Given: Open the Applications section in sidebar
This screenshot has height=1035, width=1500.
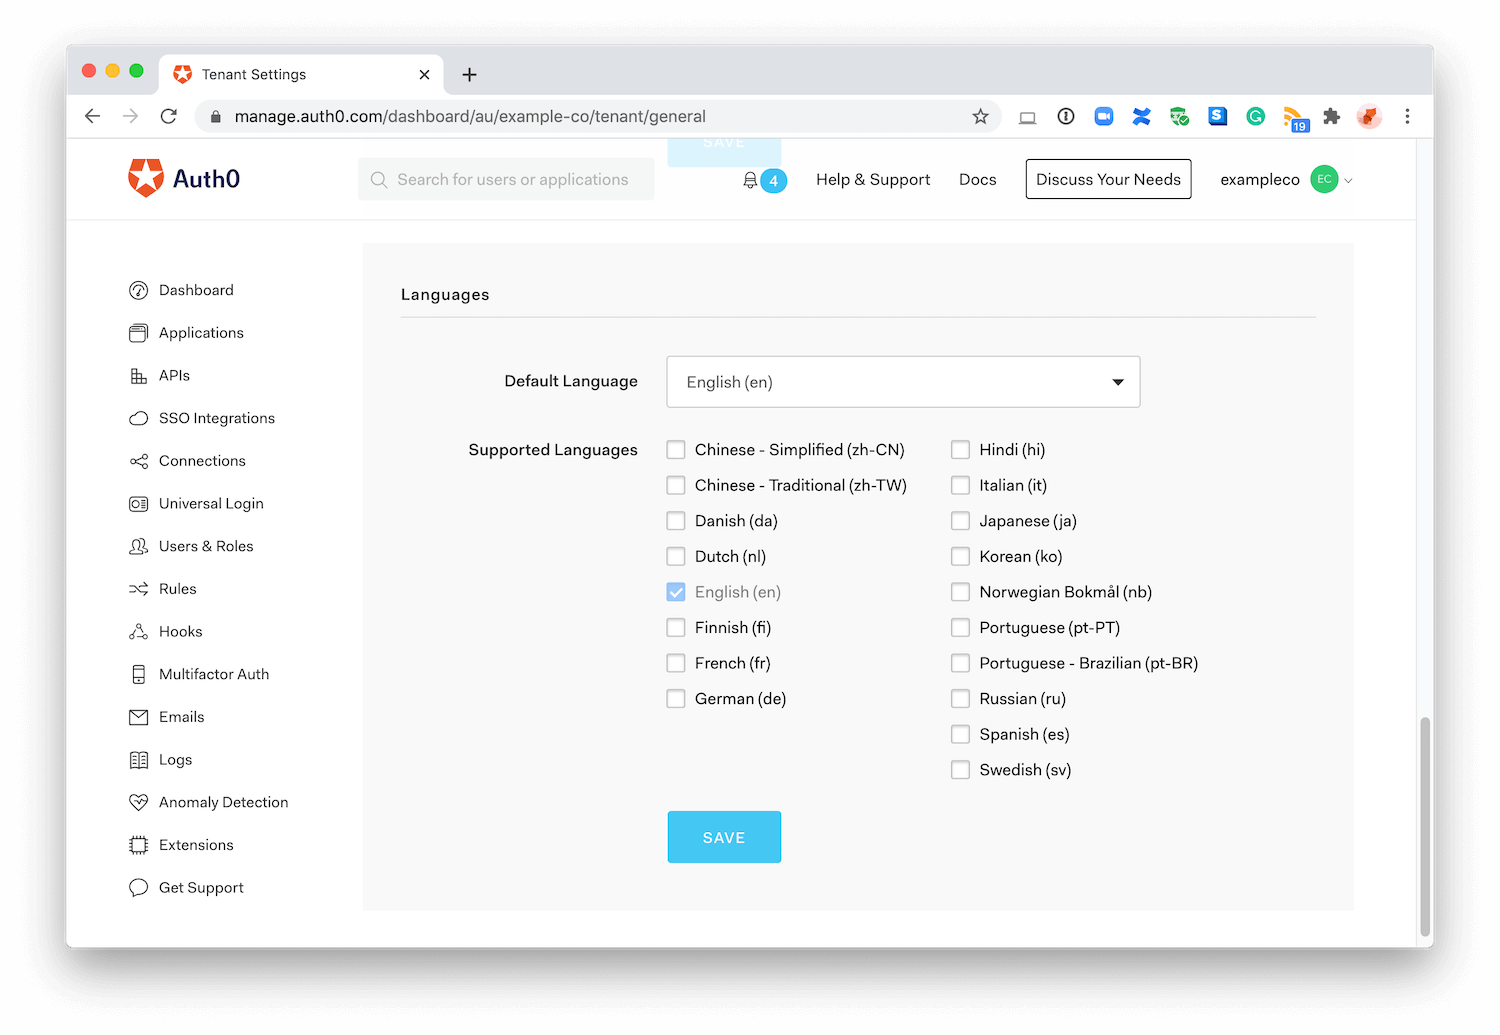Looking at the screenshot, I should tap(201, 333).
